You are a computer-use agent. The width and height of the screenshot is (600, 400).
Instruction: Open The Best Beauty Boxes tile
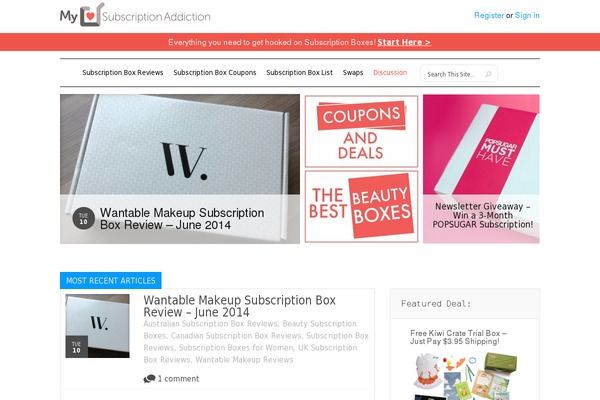click(x=361, y=207)
